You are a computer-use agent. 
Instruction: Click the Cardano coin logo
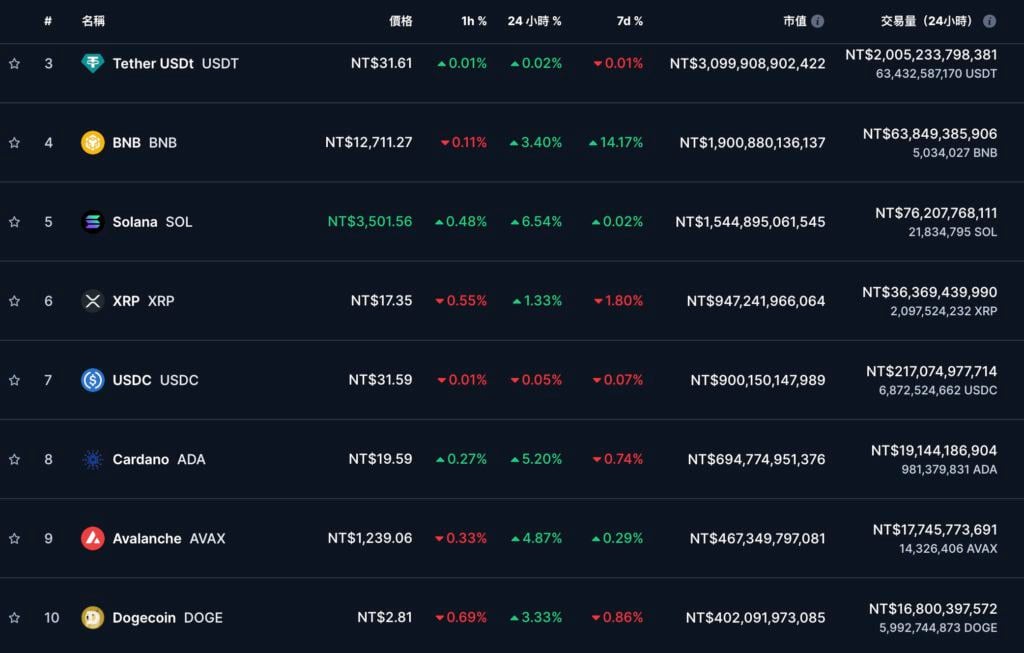coord(92,459)
